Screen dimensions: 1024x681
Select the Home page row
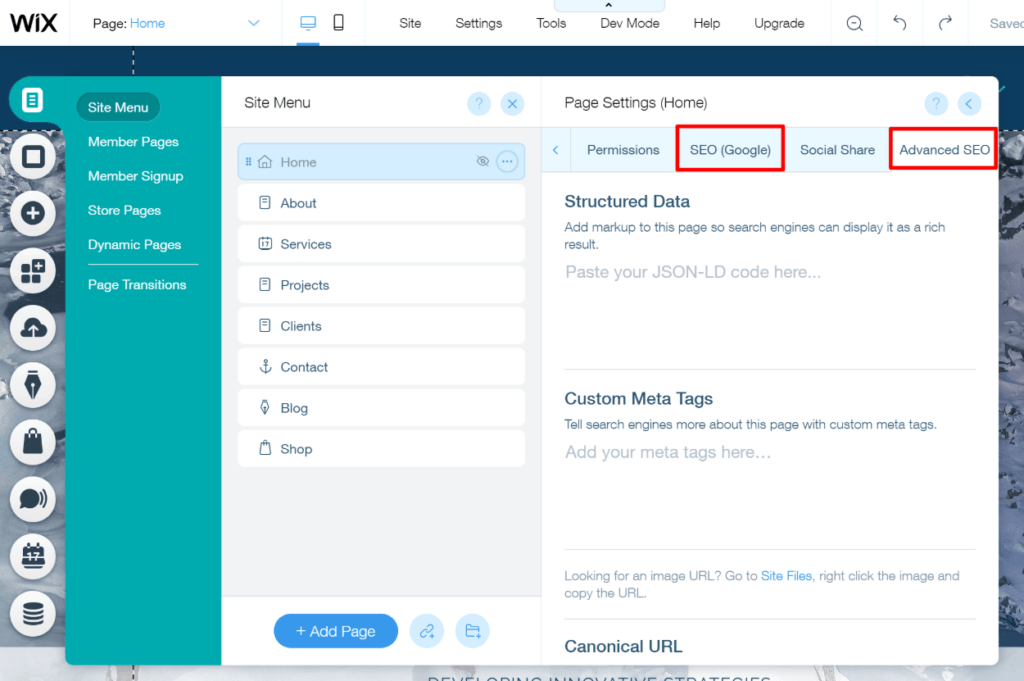click(381, 161)
